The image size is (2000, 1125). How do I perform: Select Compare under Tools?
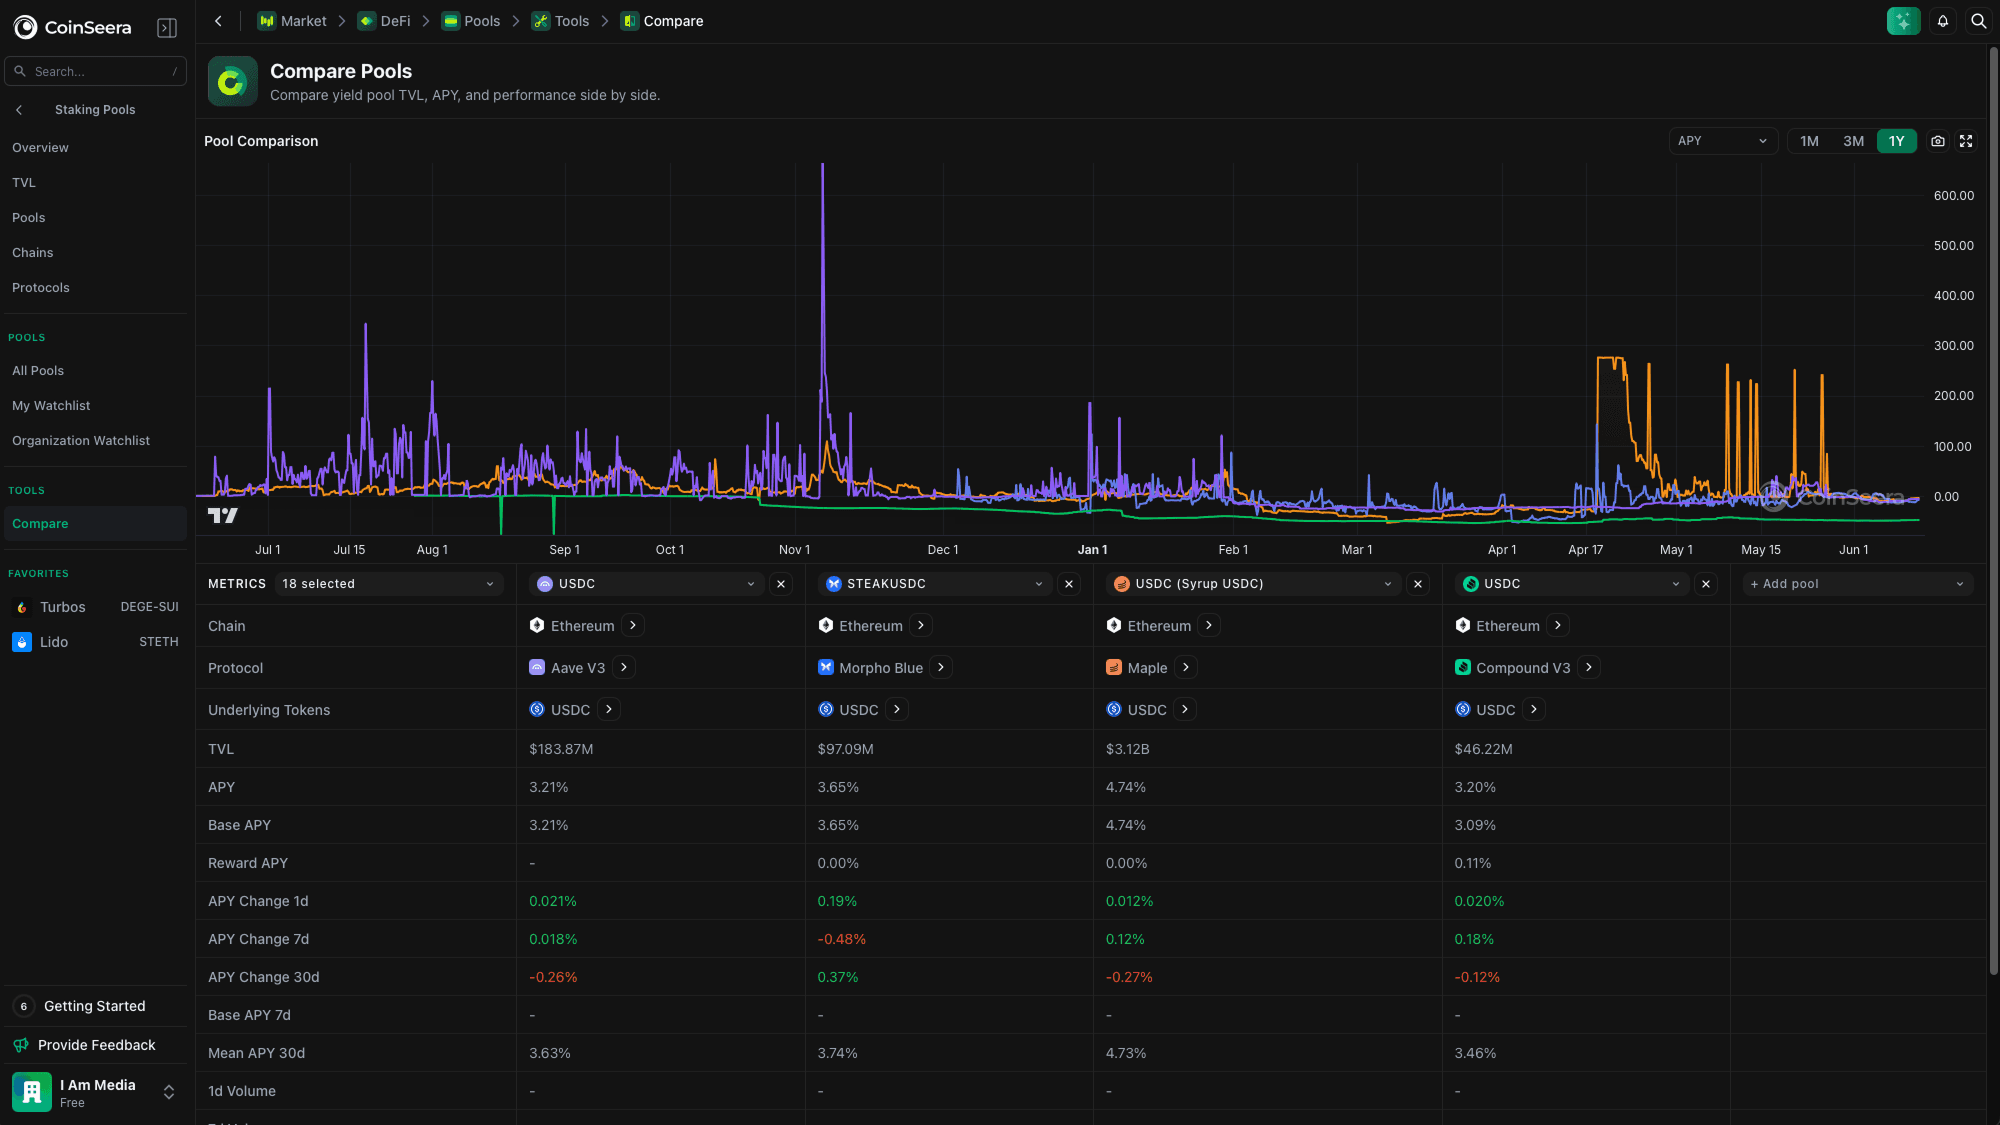(x=95, y=524)
